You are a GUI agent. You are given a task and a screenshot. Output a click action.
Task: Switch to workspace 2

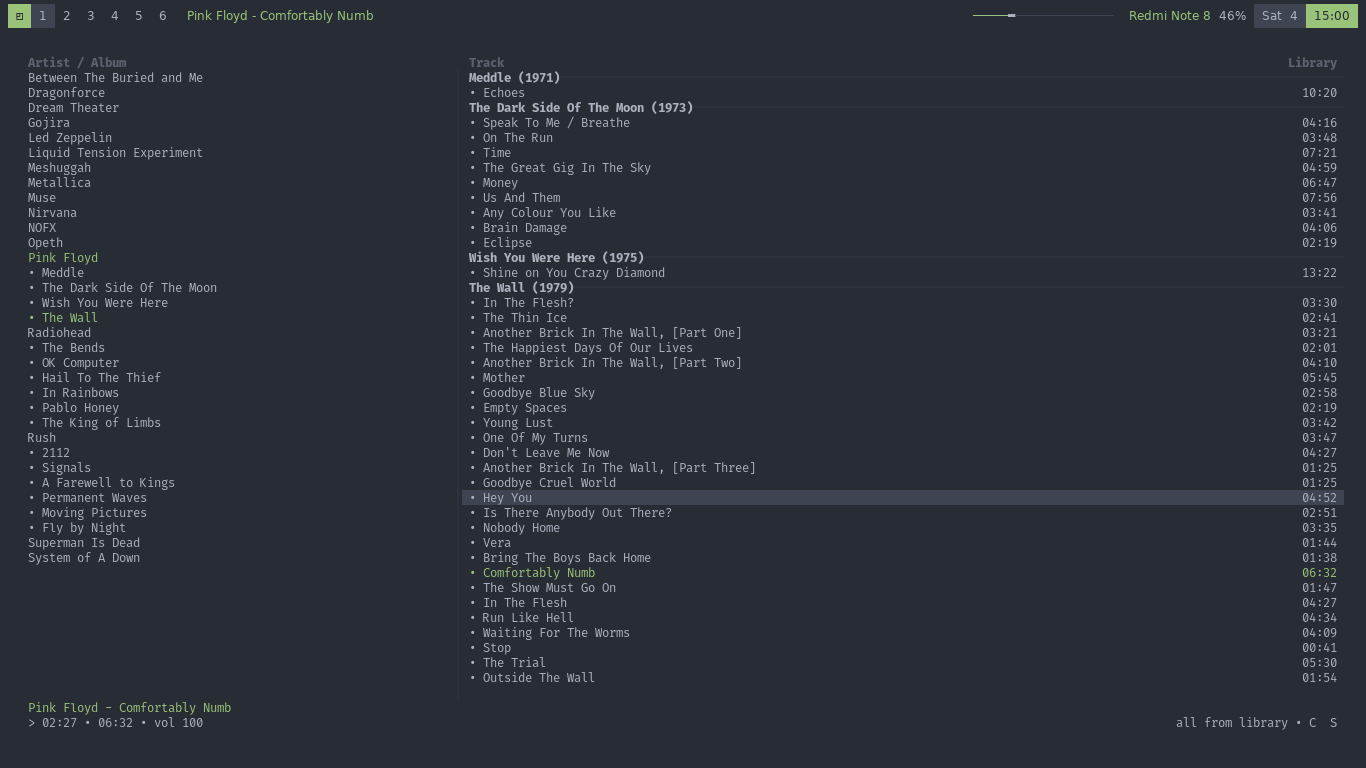pos(66,15)
